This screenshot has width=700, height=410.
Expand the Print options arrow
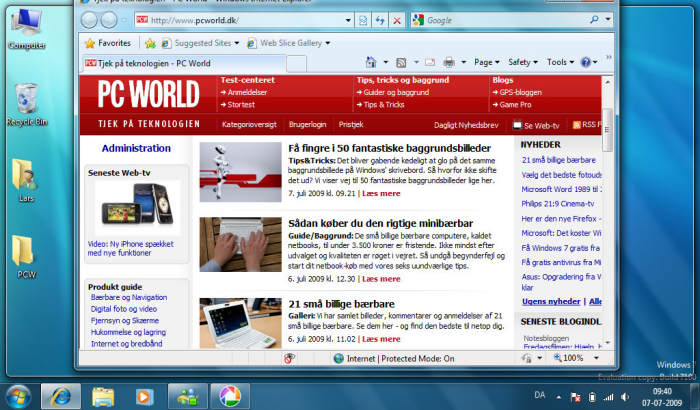[463, 63]
